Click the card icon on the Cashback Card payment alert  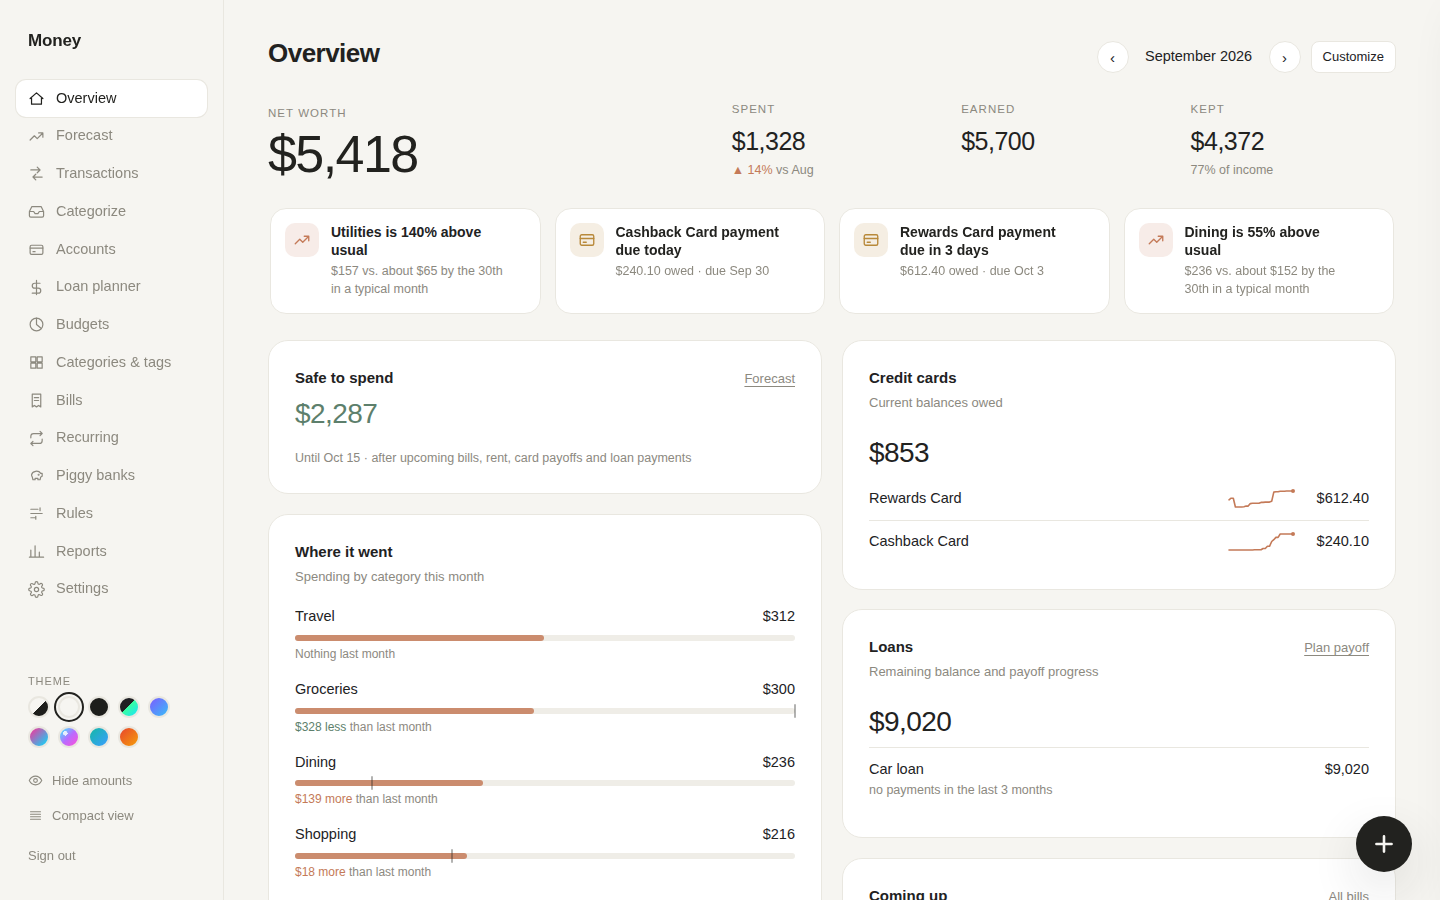pos(587,240)
